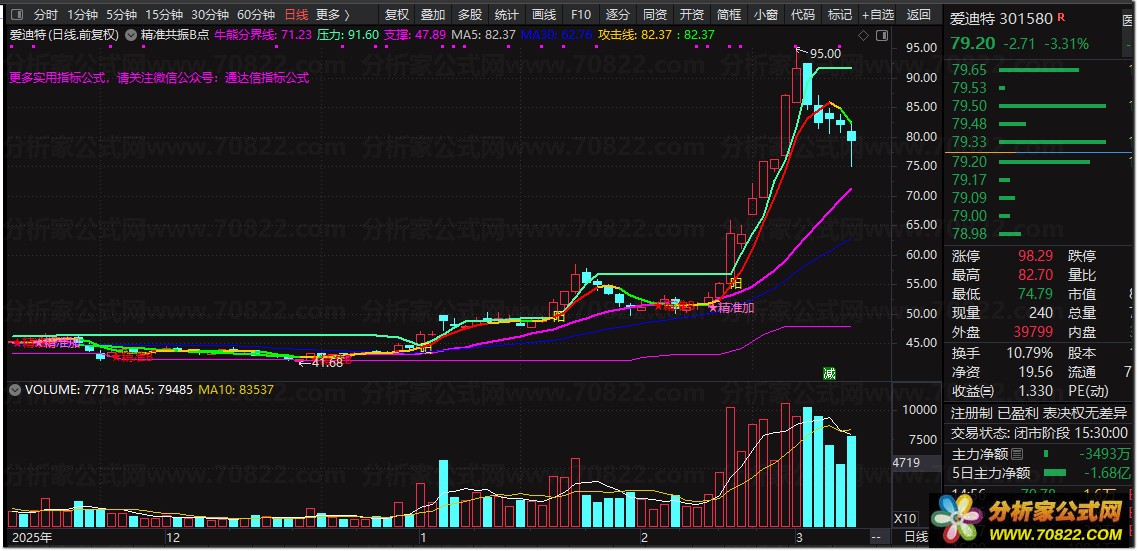The height and width of the screenshot is (551, 1139).
Task: Click the 复权 toolbar button
Action: [x=397, y=15]
